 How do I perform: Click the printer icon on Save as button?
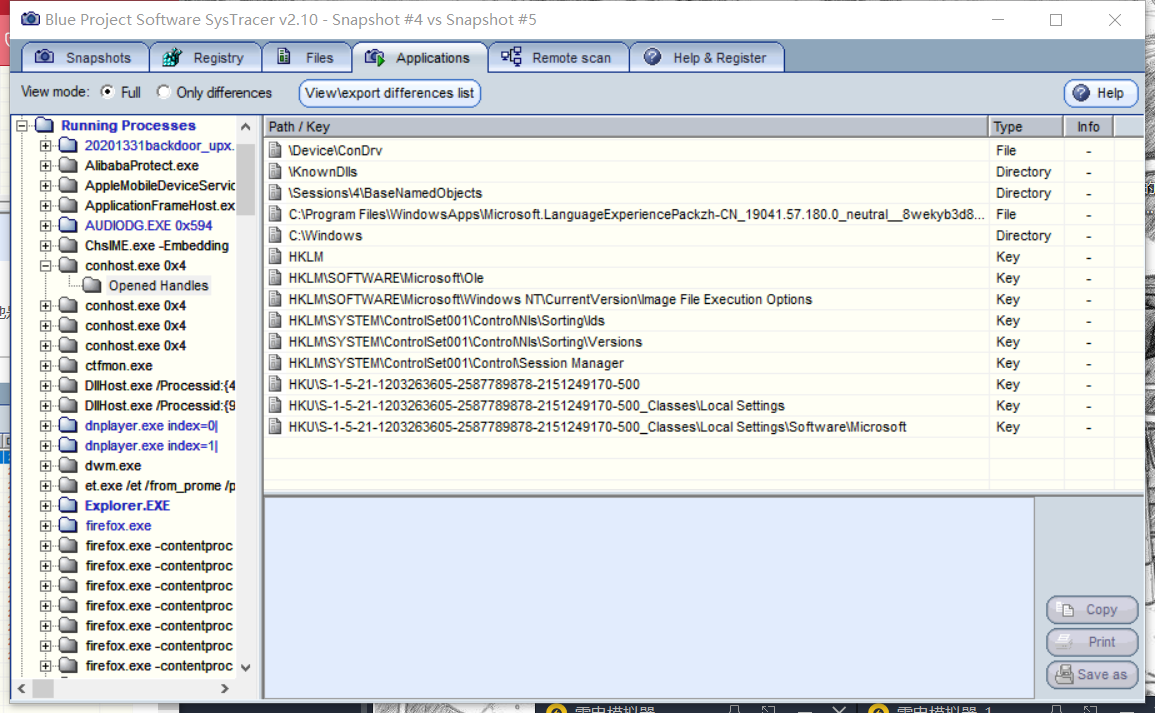(x=1064, y=674)
